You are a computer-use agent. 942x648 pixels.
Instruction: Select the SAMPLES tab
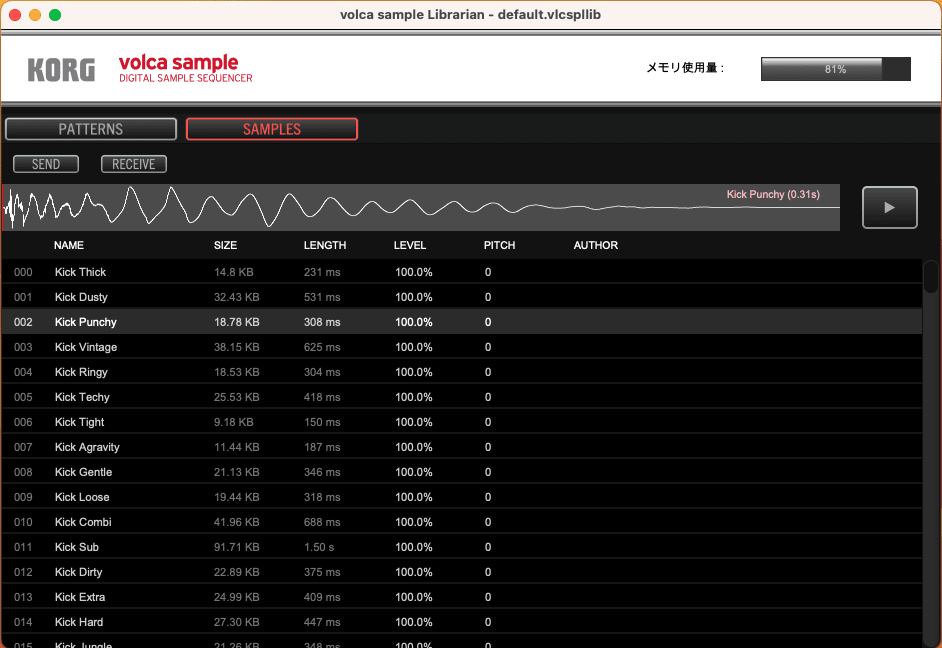[272, 129]
